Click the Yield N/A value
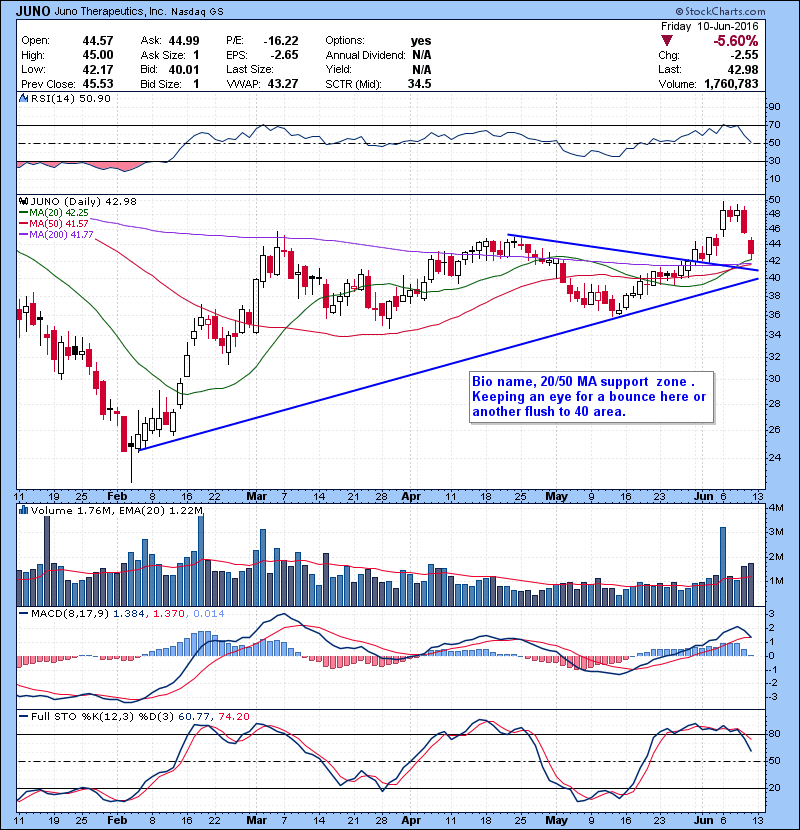The image size is (800, 830). click(421, 69)
